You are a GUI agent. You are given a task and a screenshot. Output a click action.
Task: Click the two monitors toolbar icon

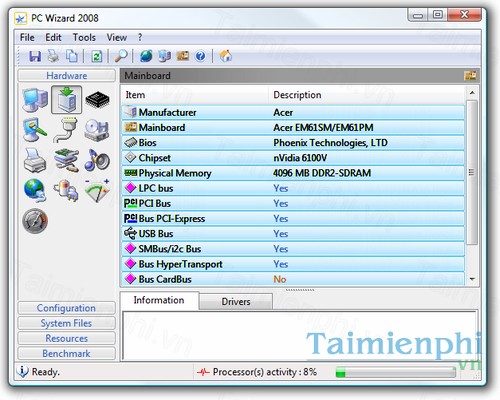pyautogui.click(x=164, y=56)
